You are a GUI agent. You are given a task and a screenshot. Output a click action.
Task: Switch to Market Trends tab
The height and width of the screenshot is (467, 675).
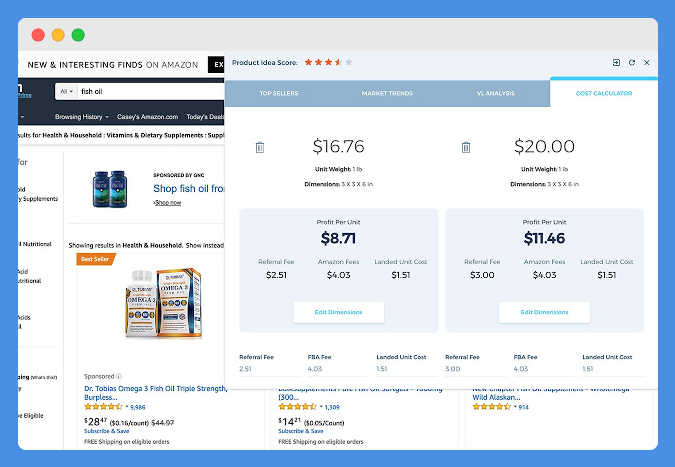pyautogui.click(x=387, y=93)
